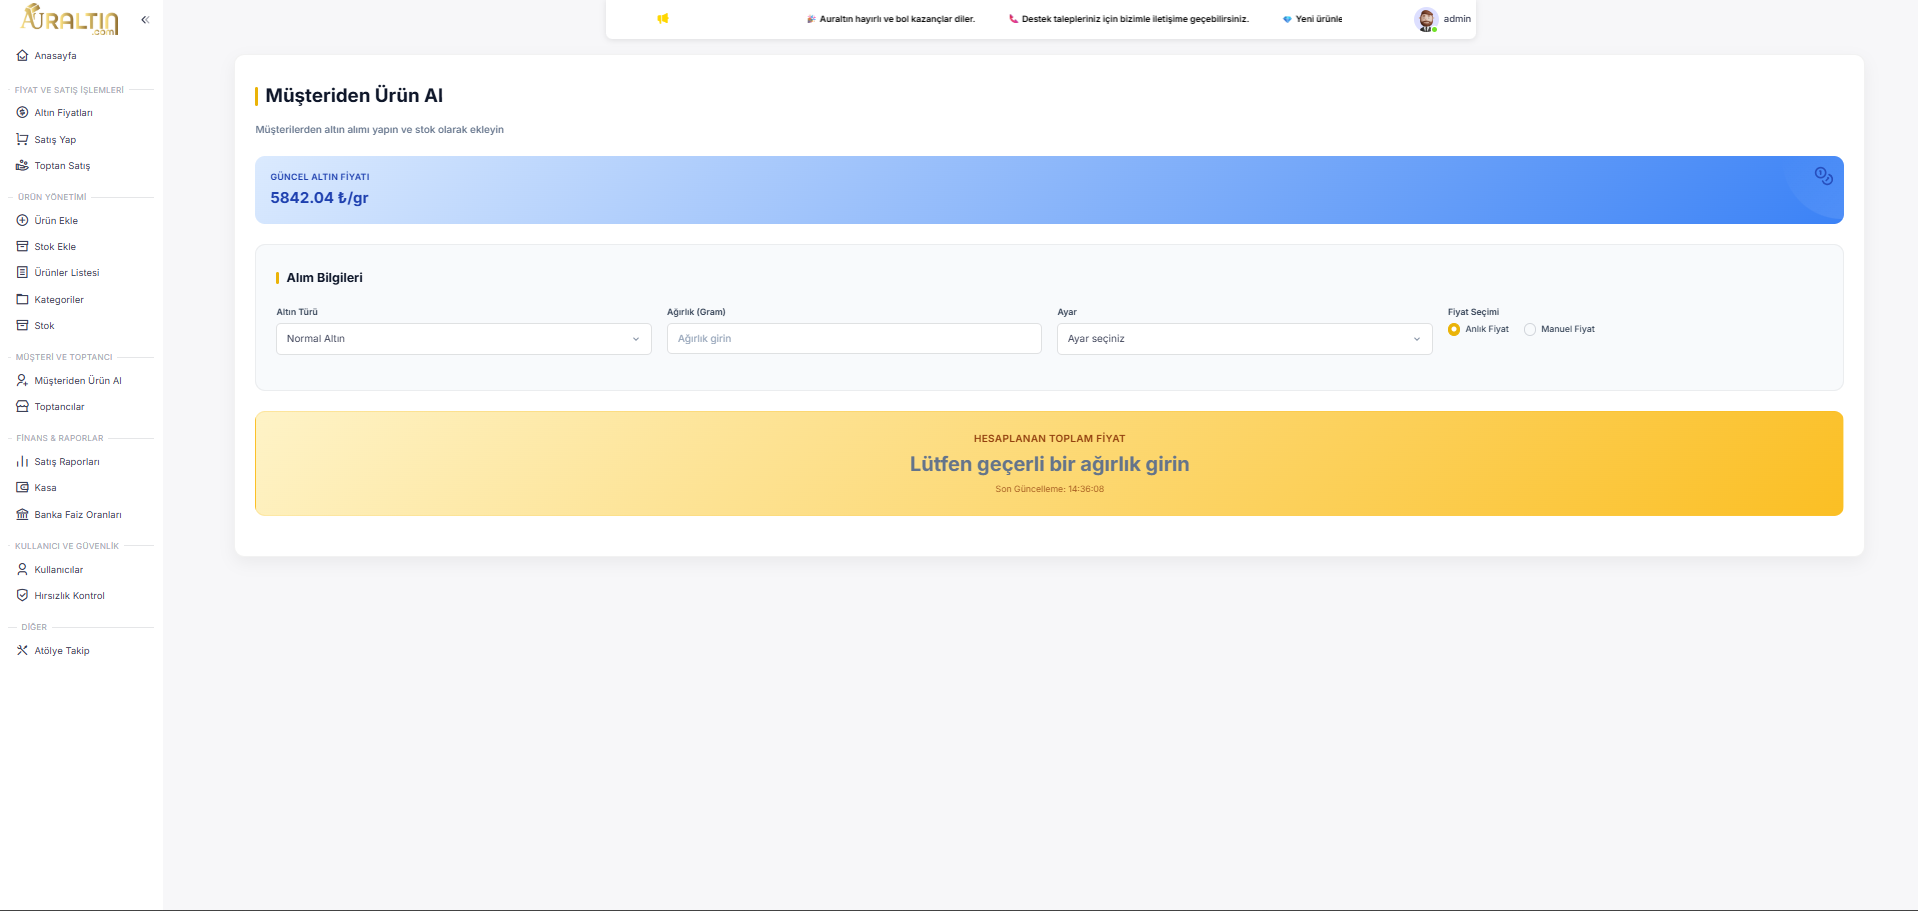Click the admin user avatar
Viewport: 1918px width, 911px height.
(1426, 19)
